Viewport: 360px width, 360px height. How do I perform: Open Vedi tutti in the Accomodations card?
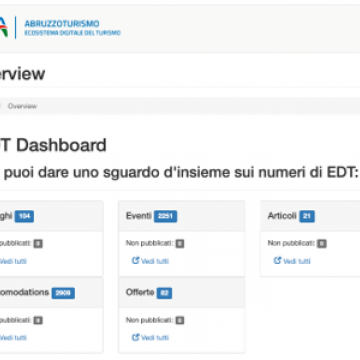click(x=13, y=338)
